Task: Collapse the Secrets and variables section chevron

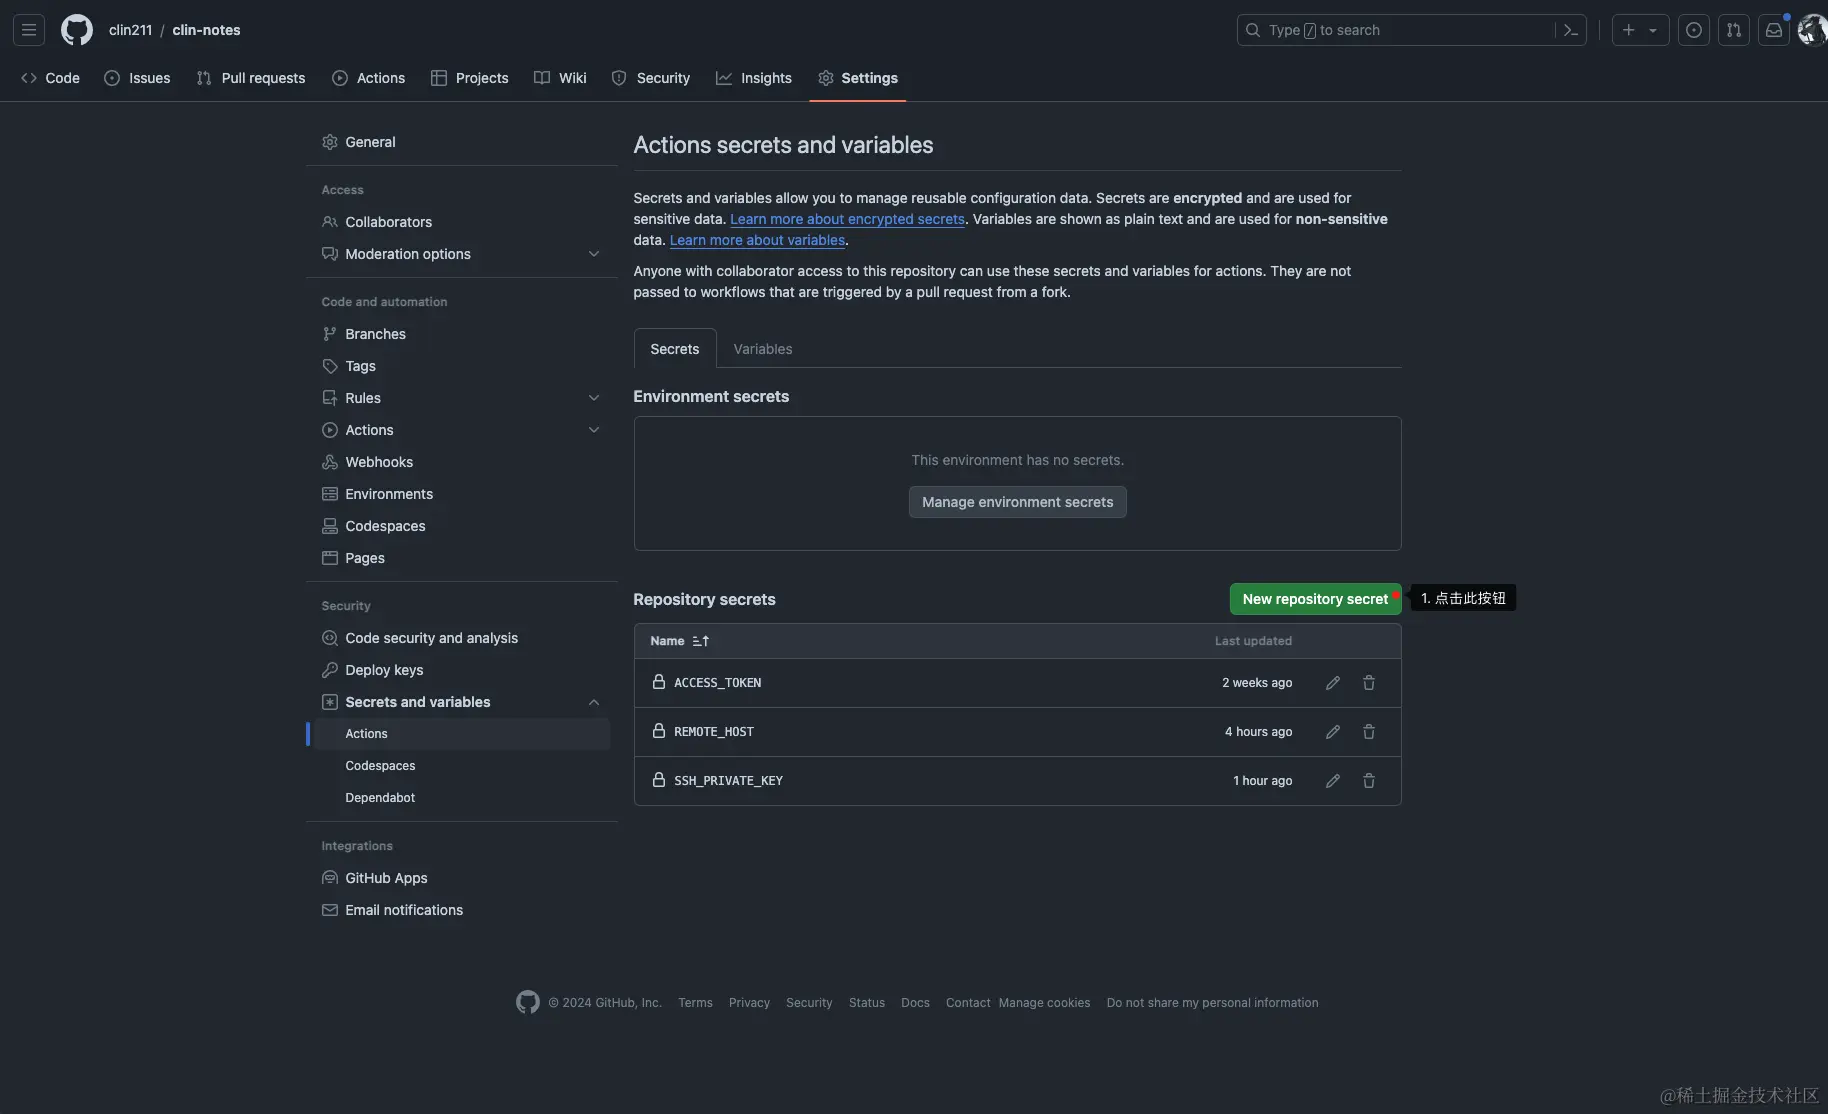Action: click(594, 702)
